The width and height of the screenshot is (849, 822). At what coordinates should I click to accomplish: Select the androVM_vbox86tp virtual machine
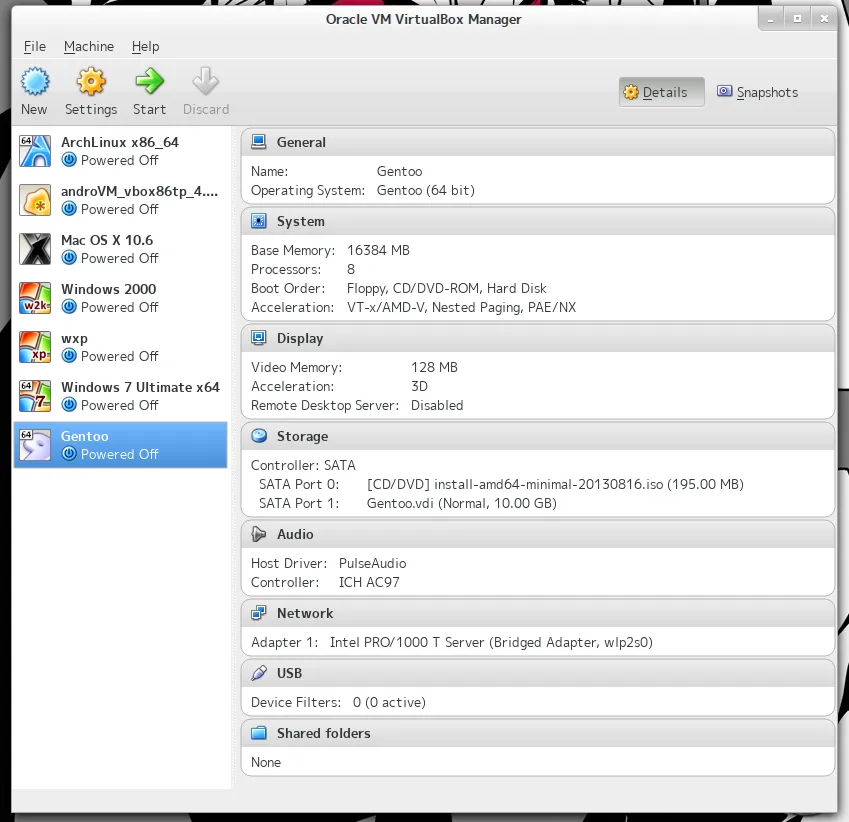tap(120, 200)
